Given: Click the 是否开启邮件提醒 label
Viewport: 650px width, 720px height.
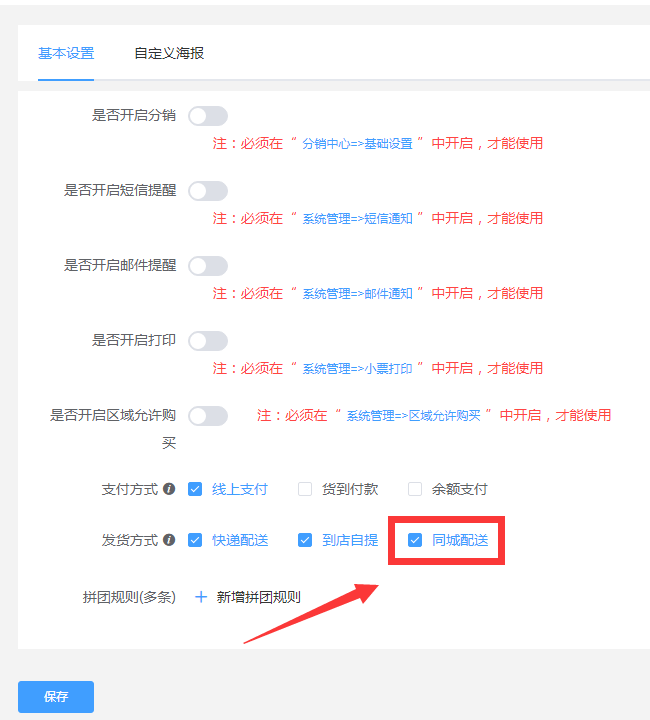Looking at the screenshot, I should point(120,265).
